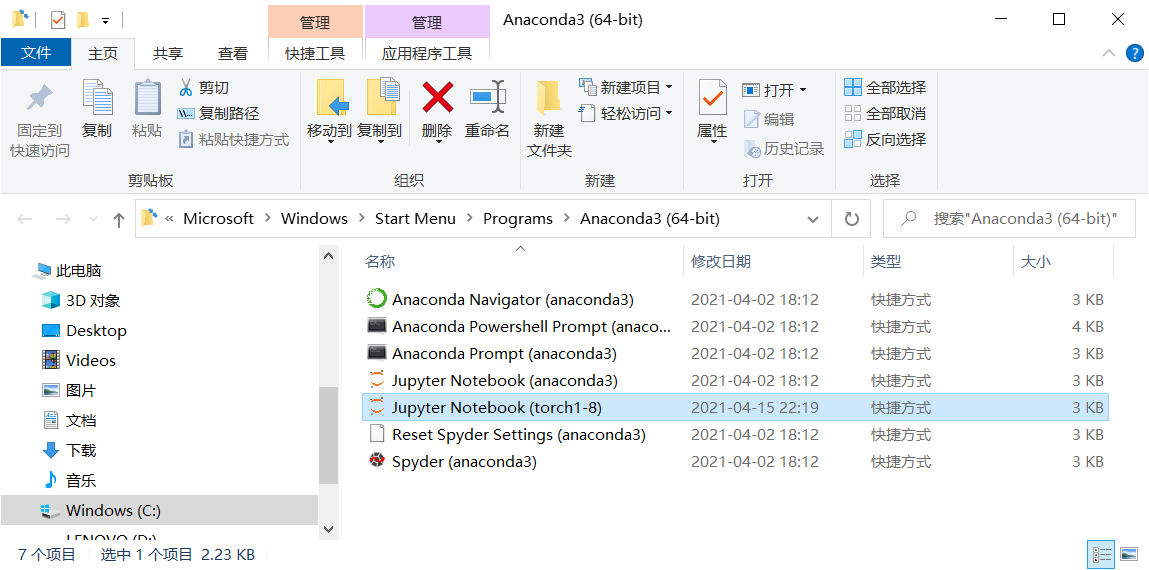Open the Shortcut Tools (快捷工具) tab
Screen dimensions: 1149x570
315,53
